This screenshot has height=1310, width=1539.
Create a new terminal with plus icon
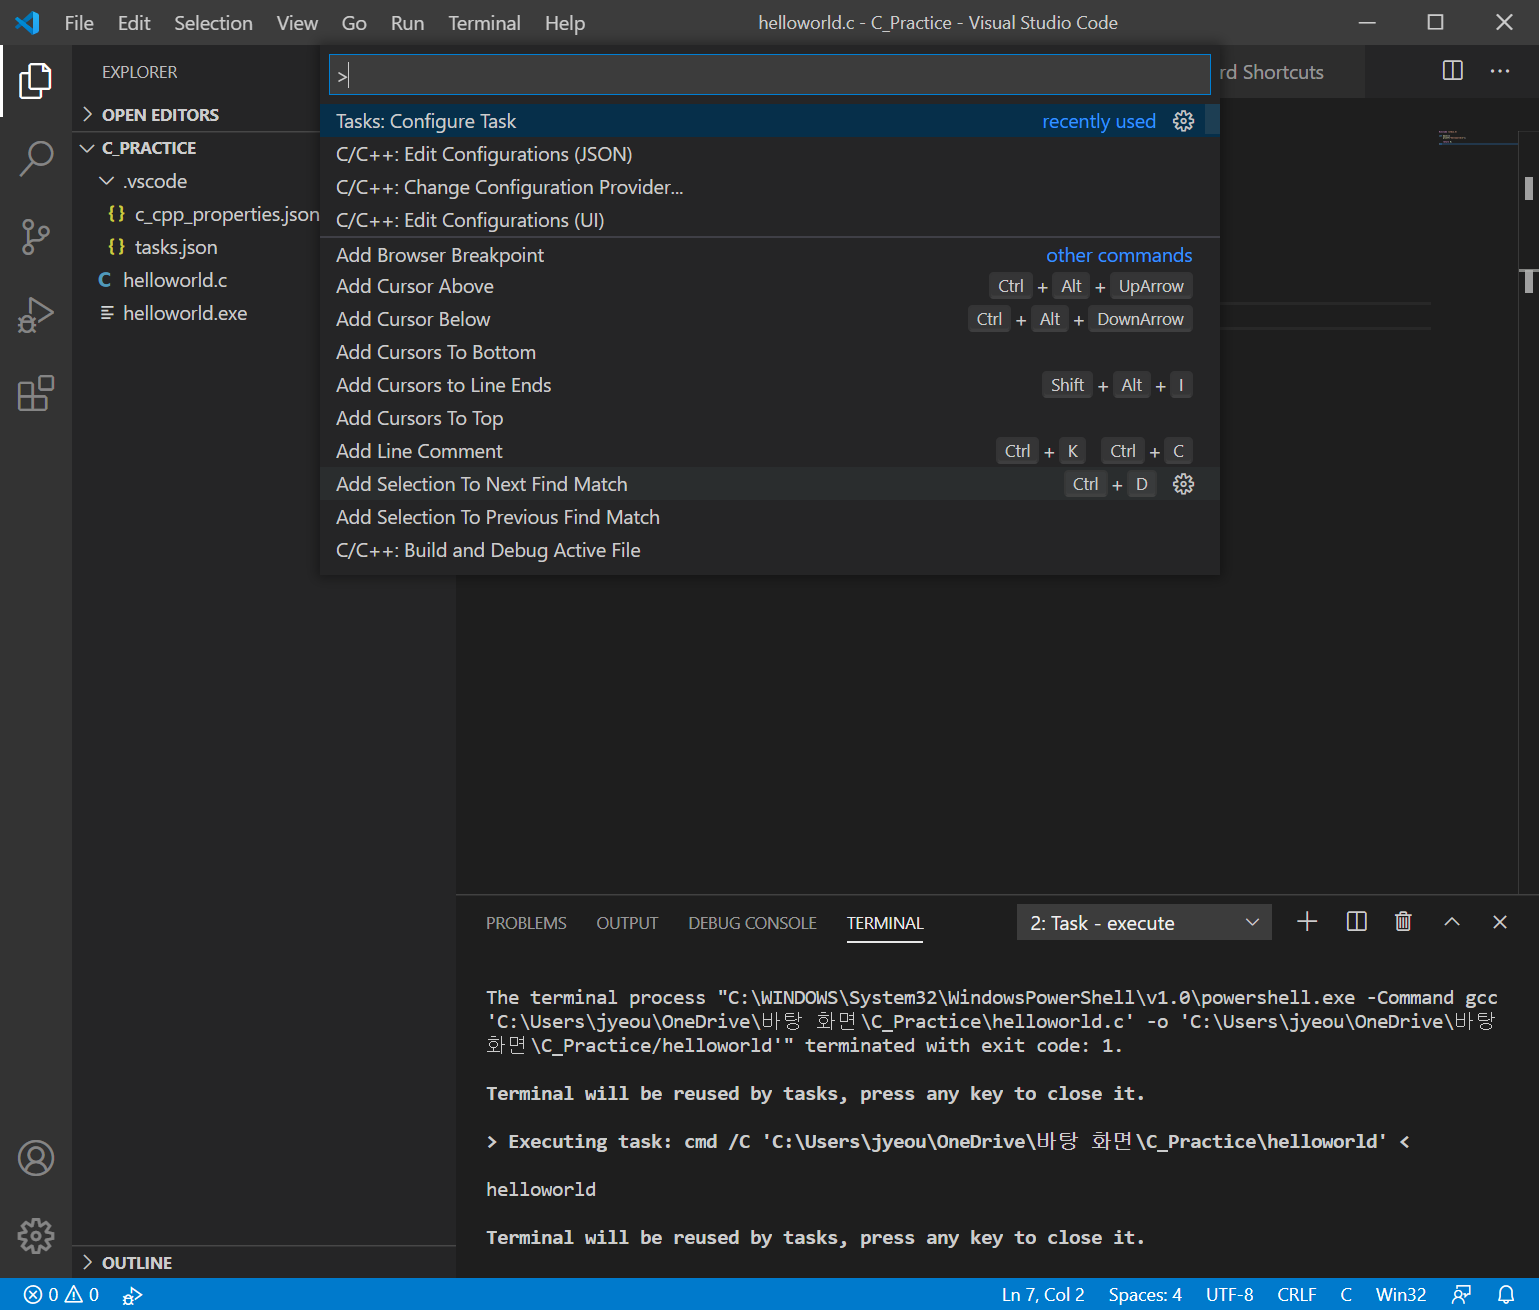tap(1307, 922)
